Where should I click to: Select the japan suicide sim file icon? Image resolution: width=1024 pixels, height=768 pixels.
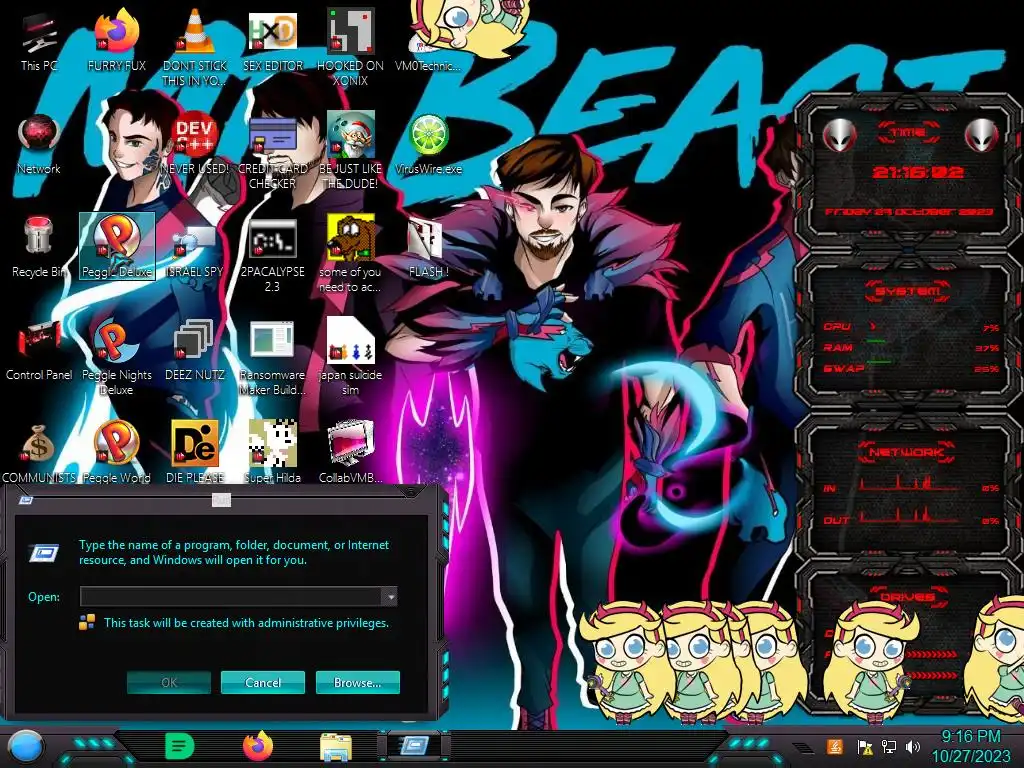pos(350,357)
